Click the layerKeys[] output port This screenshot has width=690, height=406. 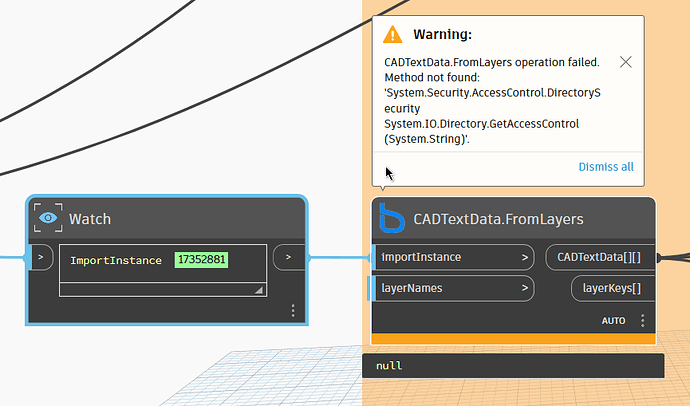point(613,289)
